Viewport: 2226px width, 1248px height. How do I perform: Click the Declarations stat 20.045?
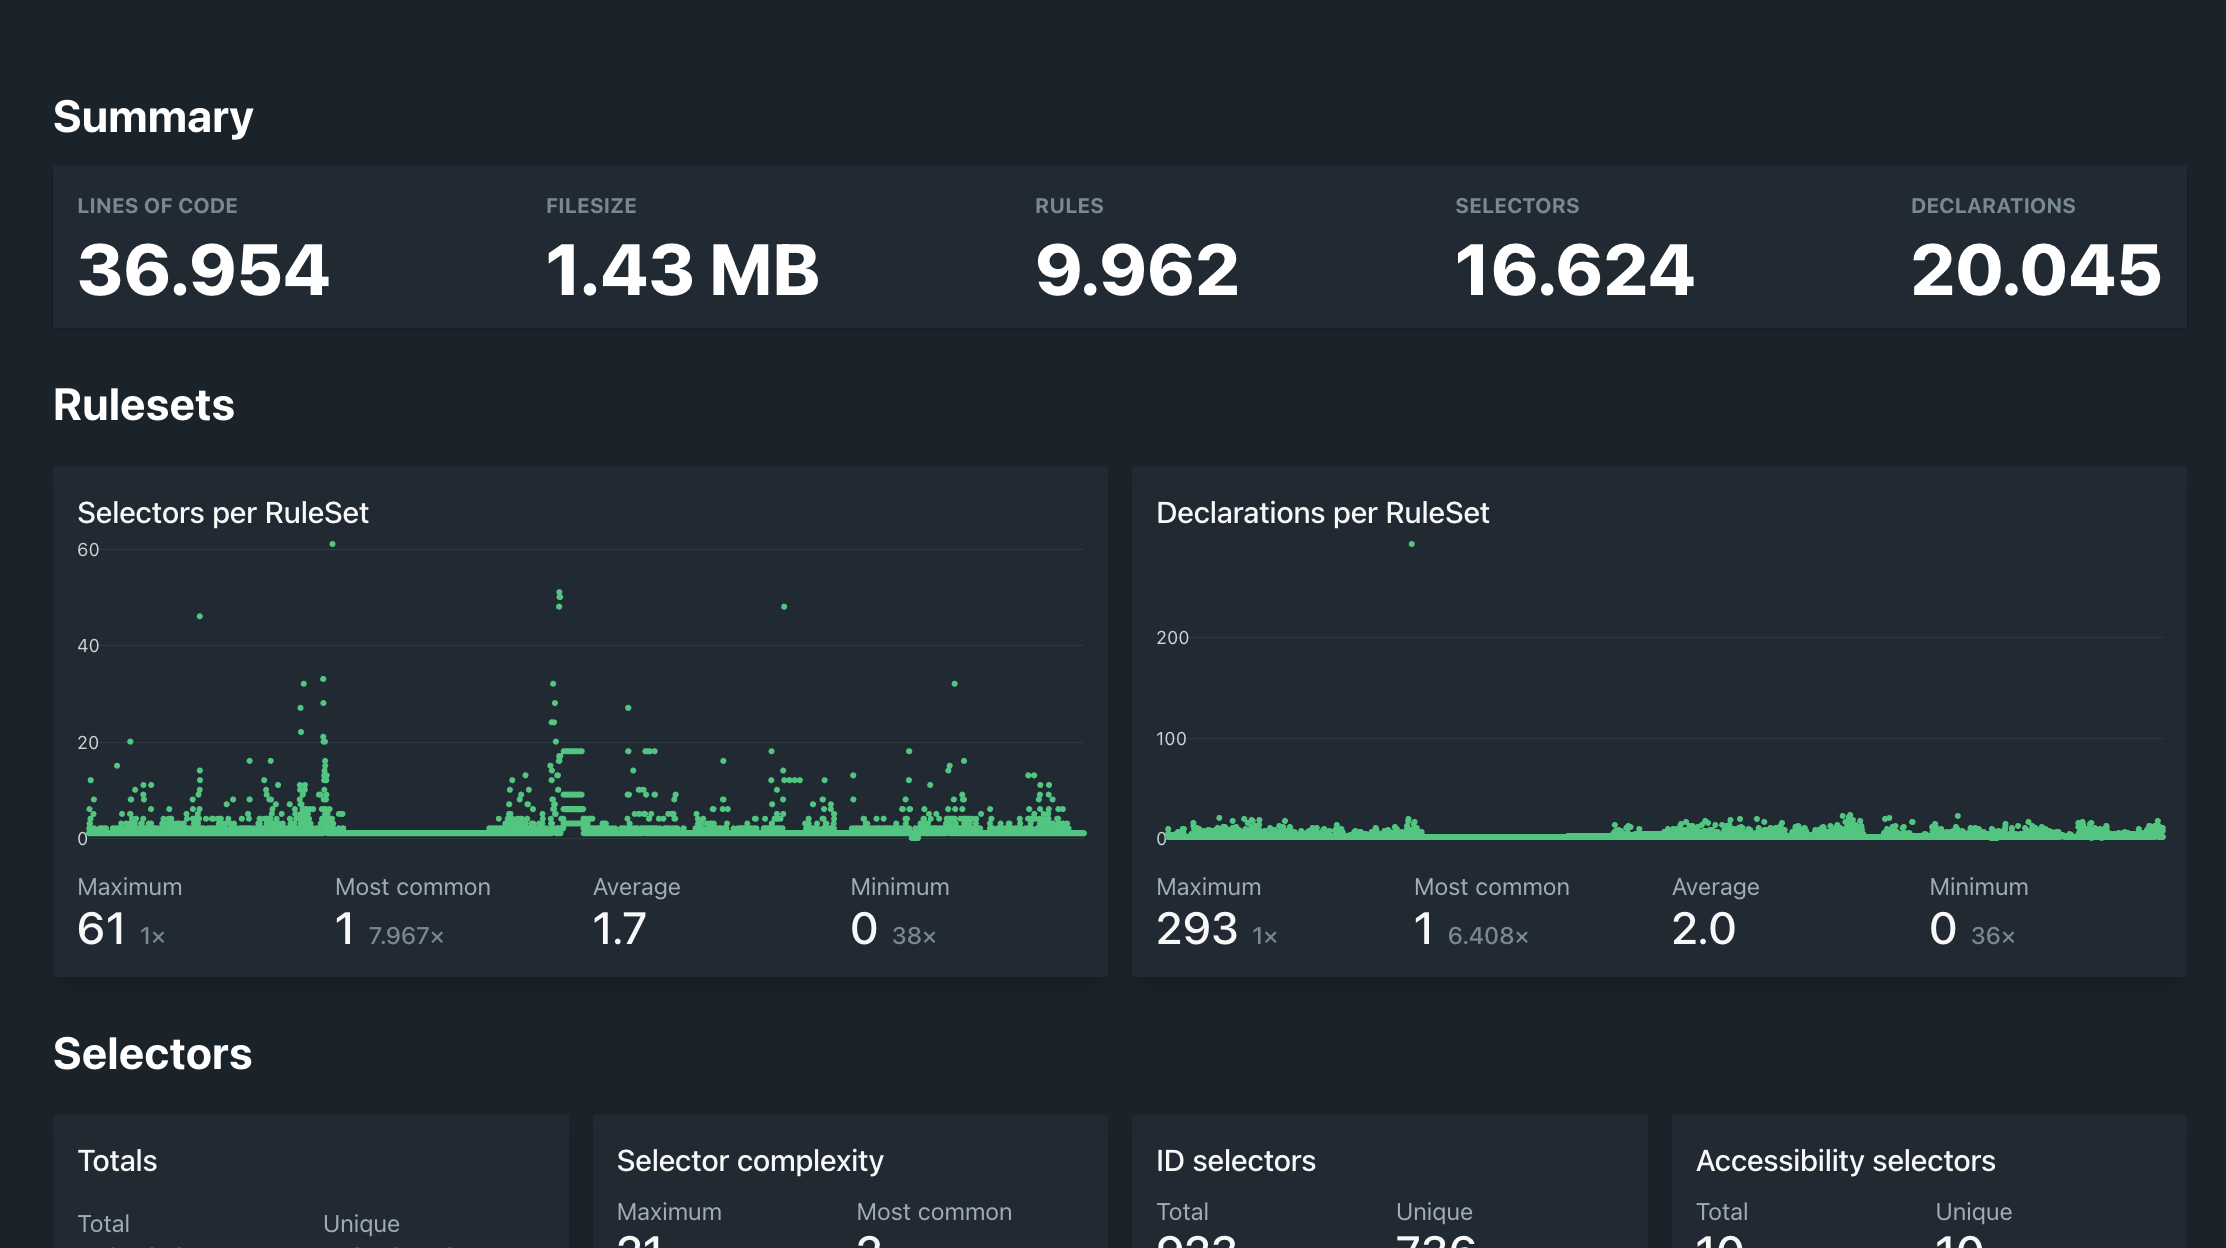2035,268
